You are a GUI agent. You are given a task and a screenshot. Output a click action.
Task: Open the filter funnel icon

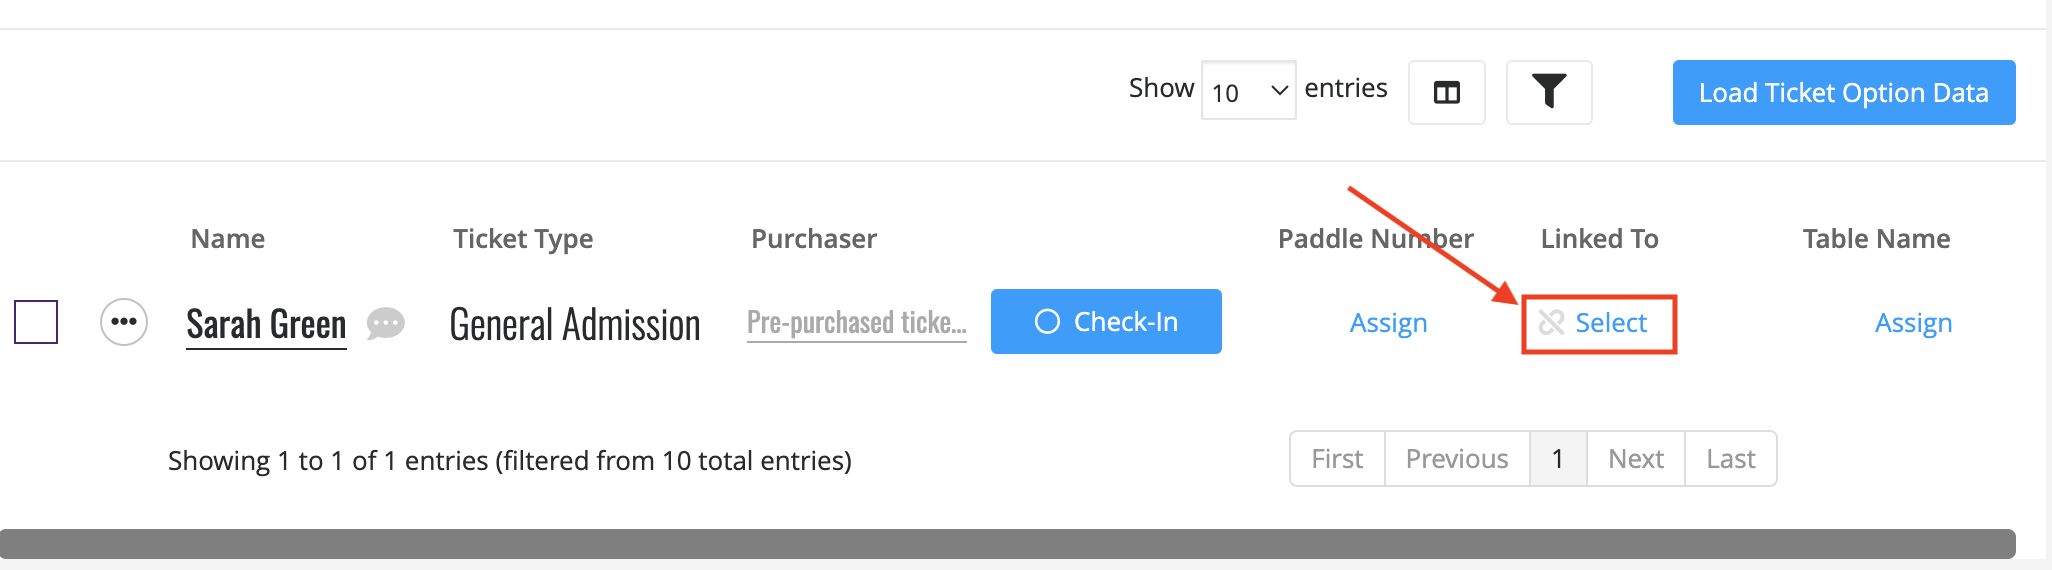coord(1549,93)
